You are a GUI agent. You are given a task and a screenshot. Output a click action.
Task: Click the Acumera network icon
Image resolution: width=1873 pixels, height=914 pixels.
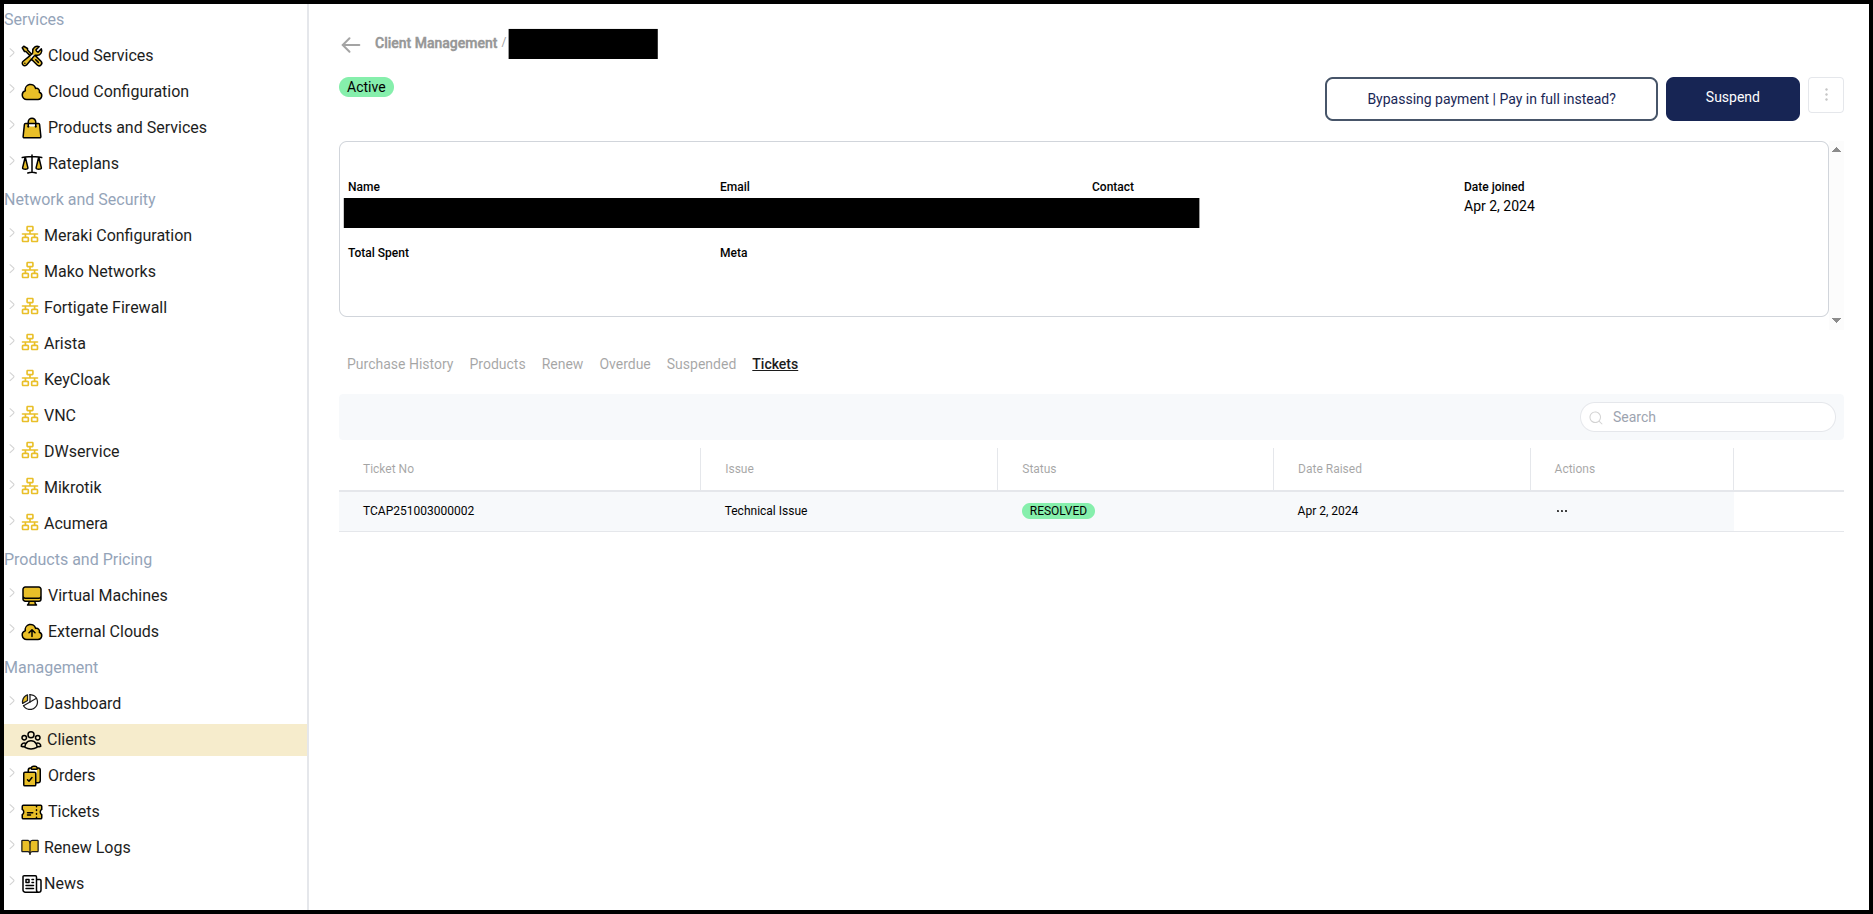(x=30, y=523)
